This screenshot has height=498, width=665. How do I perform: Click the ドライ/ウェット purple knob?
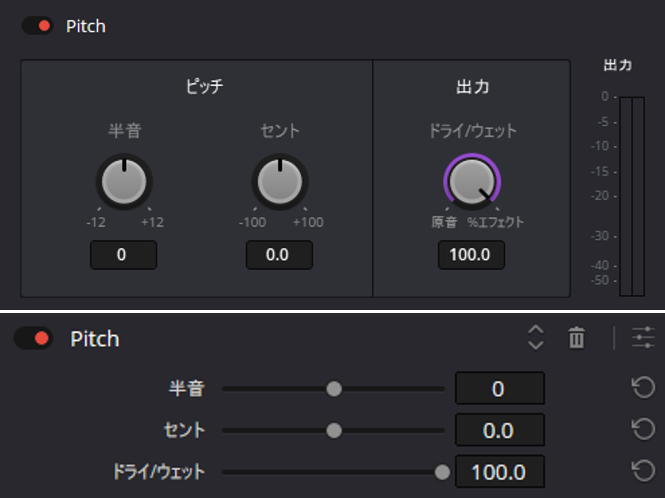click(472, 182)
